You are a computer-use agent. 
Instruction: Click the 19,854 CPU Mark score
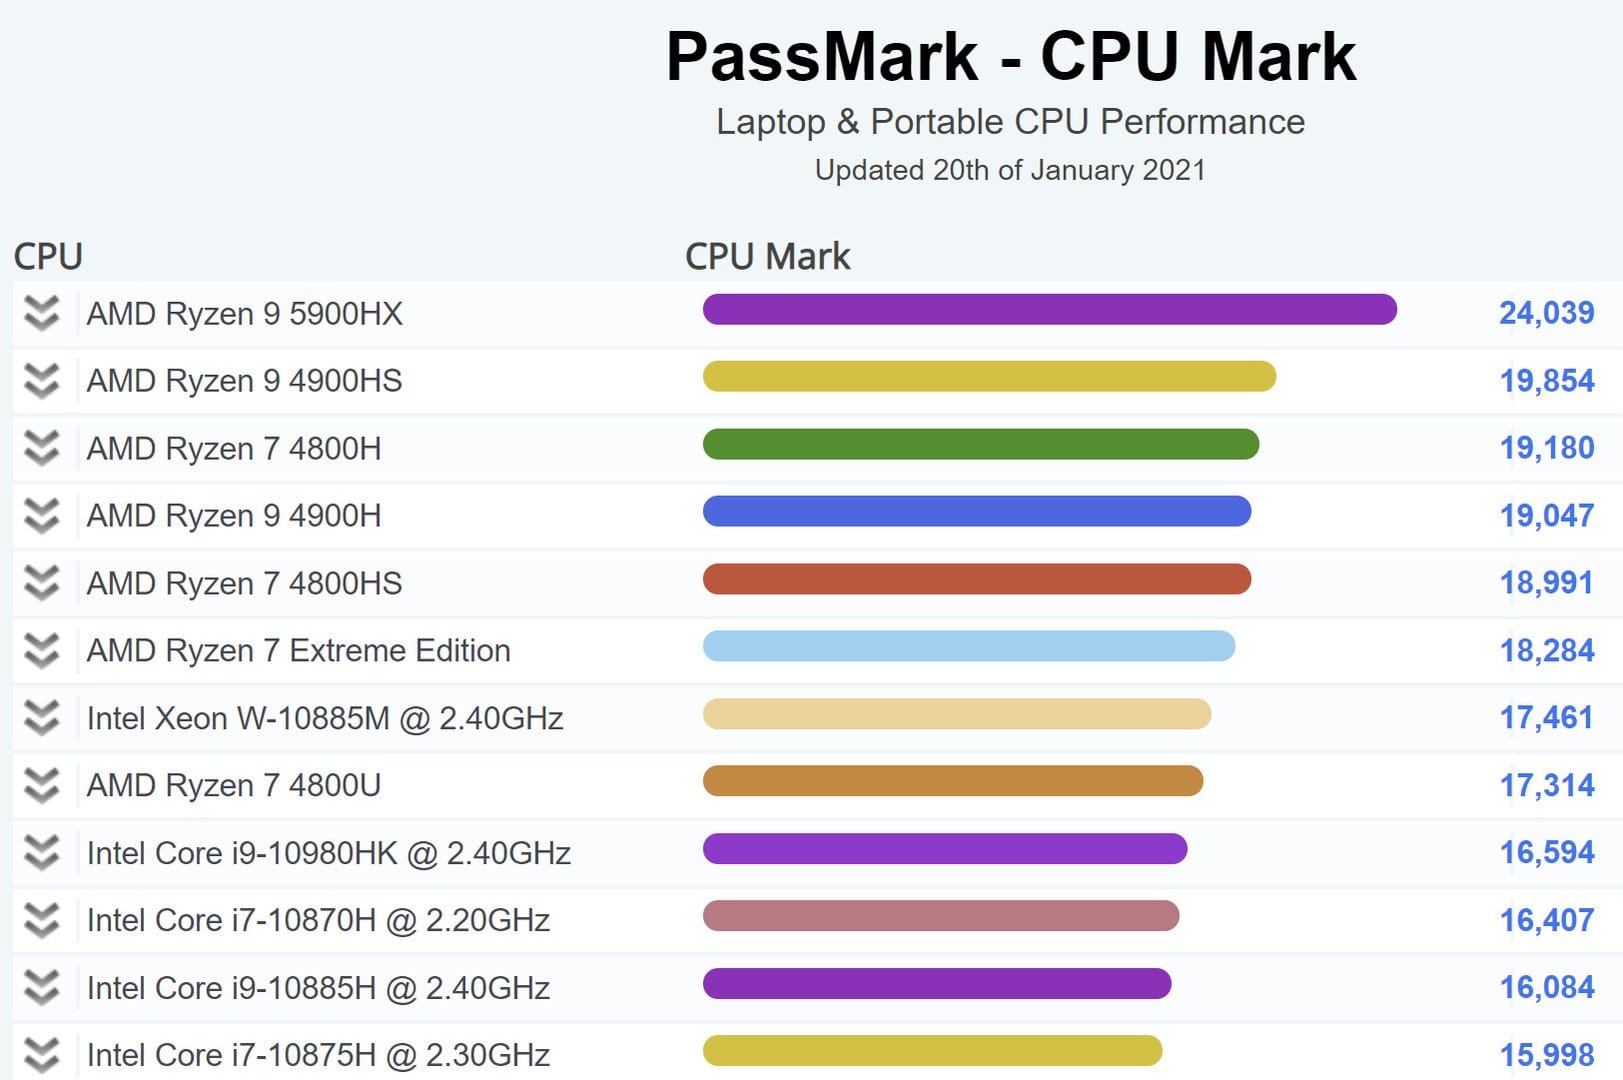pyautogui.click(x=1546, y=381)
